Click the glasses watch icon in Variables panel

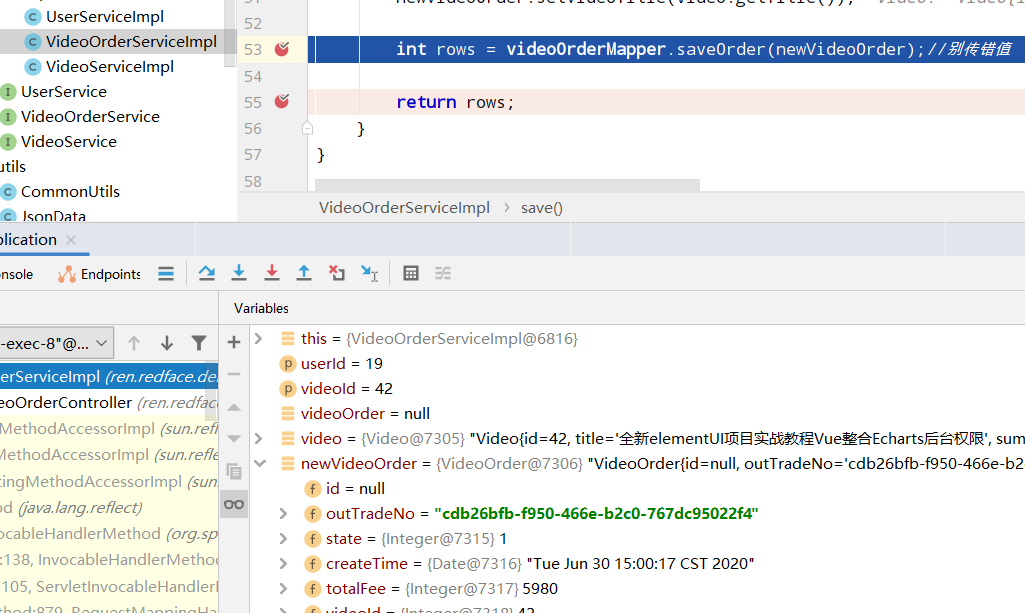(x=233, y=503)
